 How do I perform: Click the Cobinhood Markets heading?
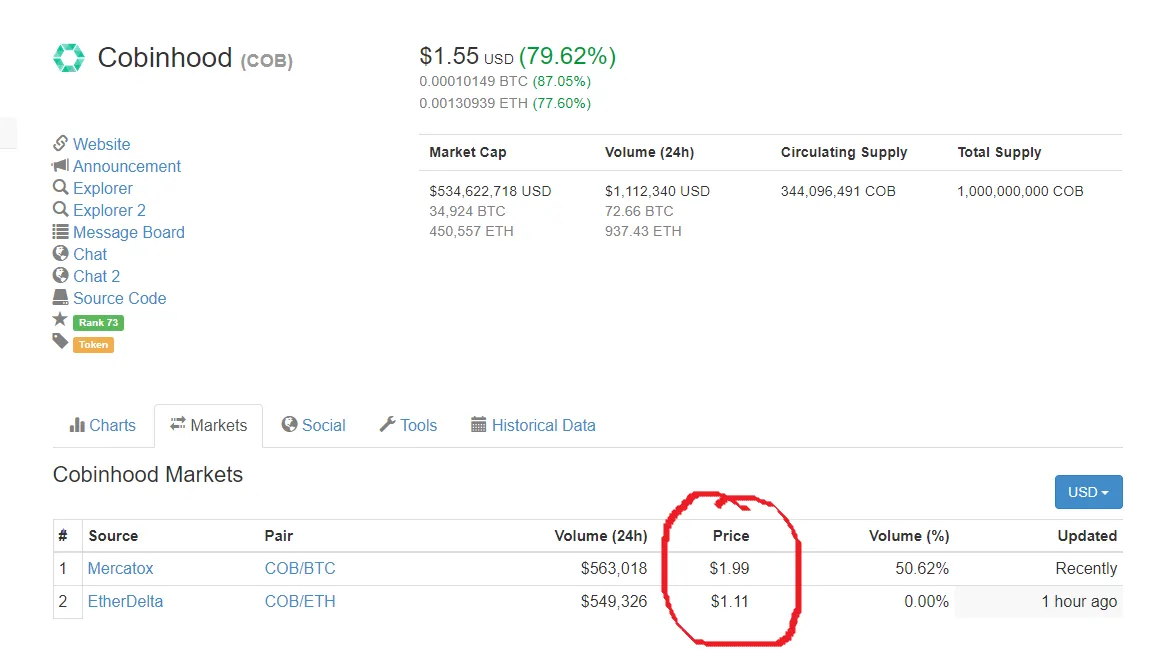pyautogui.click(x=148, y=474)
